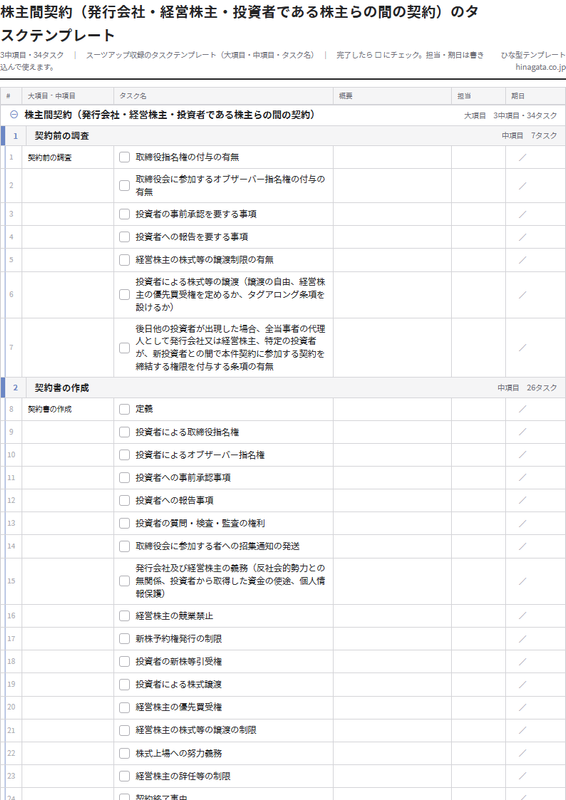Click the page title 株主間契約 タスクテンプレート

(x=239, y=23)
